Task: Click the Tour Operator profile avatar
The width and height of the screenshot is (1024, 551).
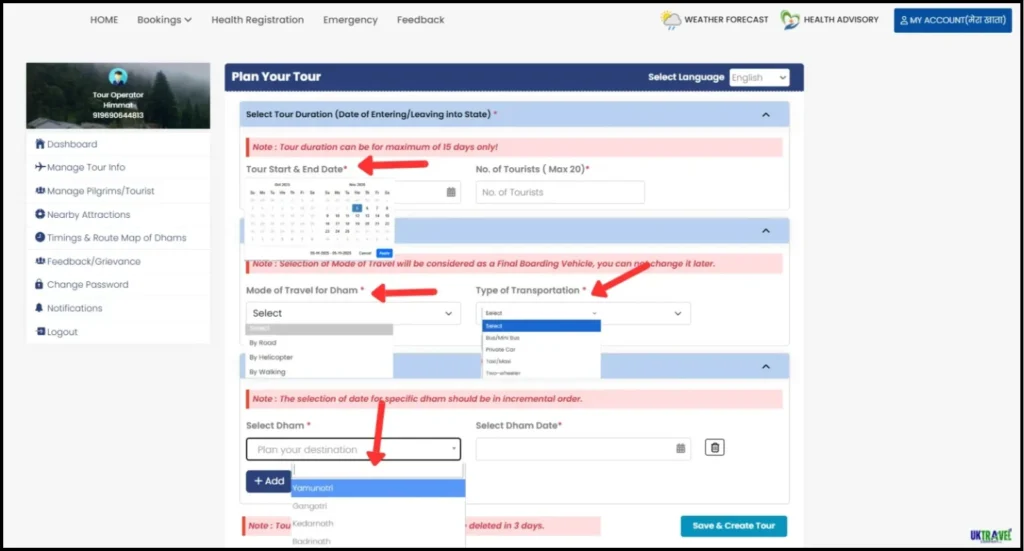Action: pos(118,76)
